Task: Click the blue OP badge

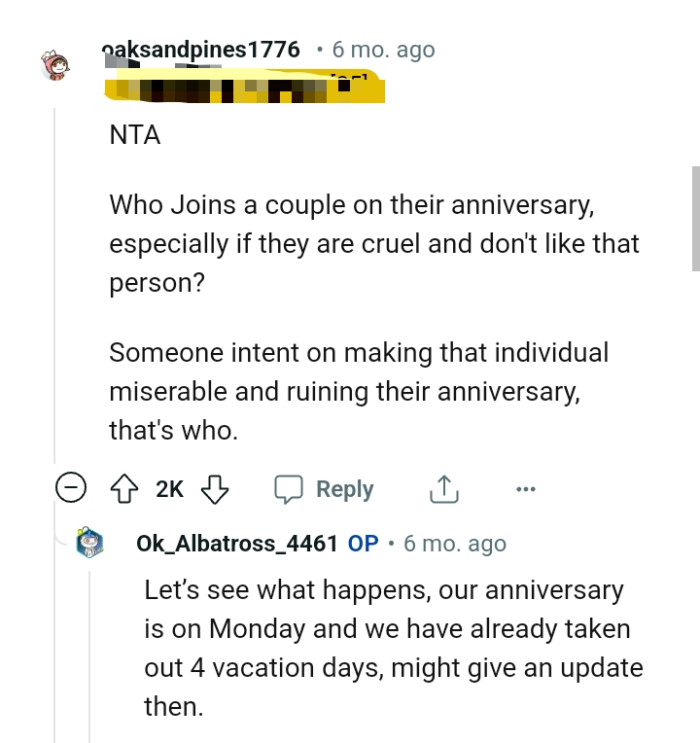Action: [x=363, y=544]
